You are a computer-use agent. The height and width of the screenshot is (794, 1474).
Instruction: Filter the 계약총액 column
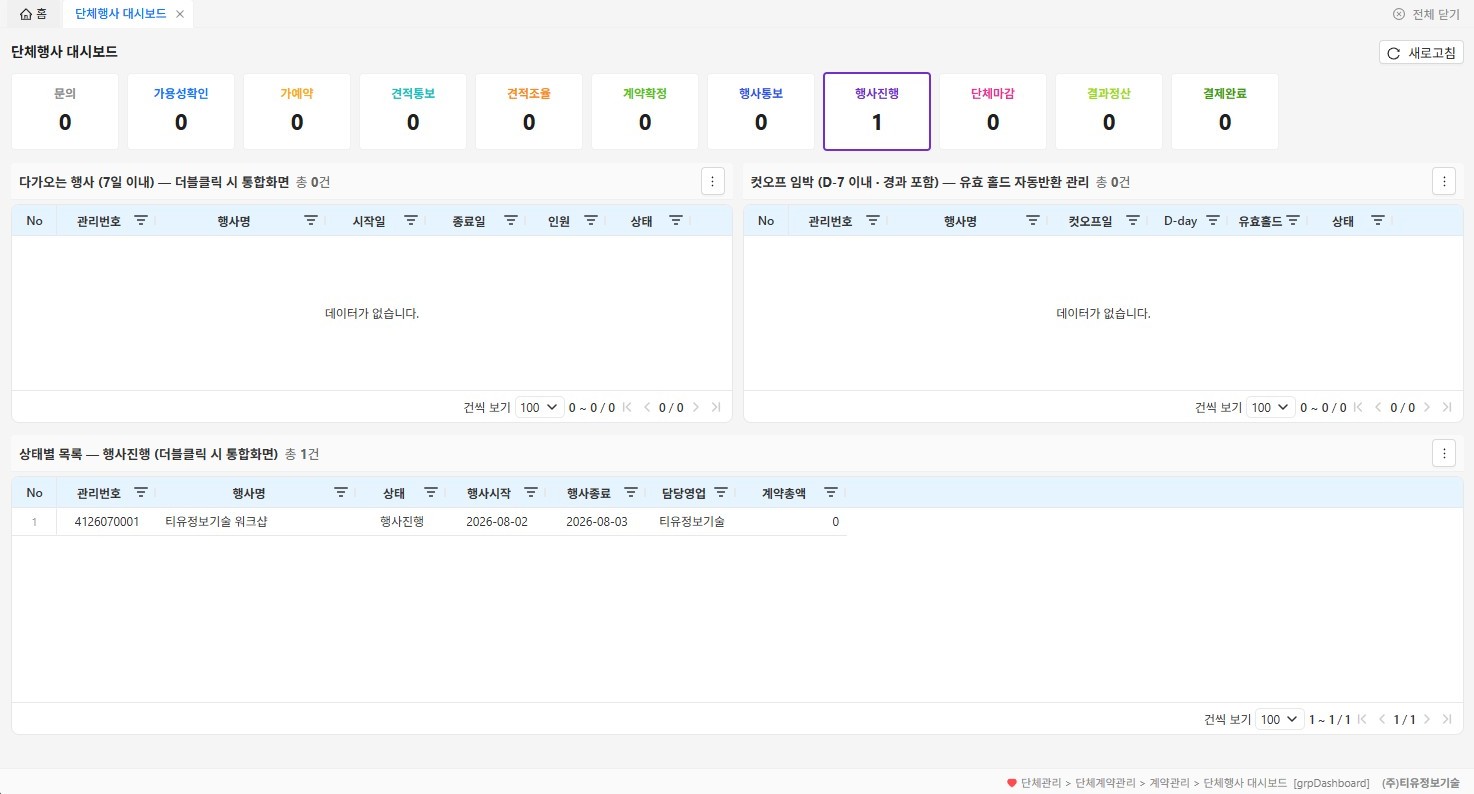(831, 493)
